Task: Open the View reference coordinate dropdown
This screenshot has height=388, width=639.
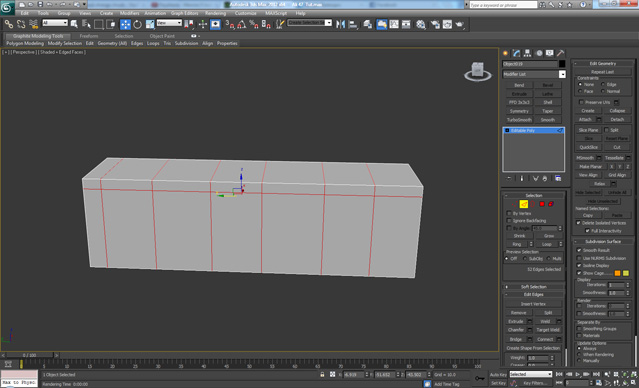Action: coord(169,23)
